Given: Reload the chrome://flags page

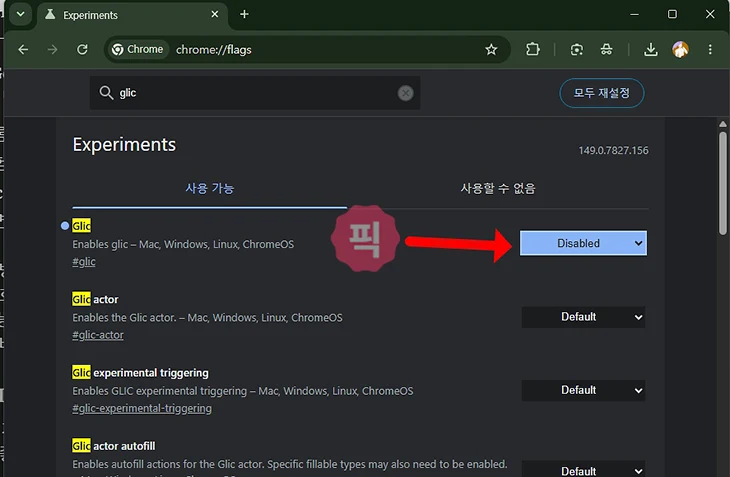Looking at the screenshot, I should pos(82,49).
